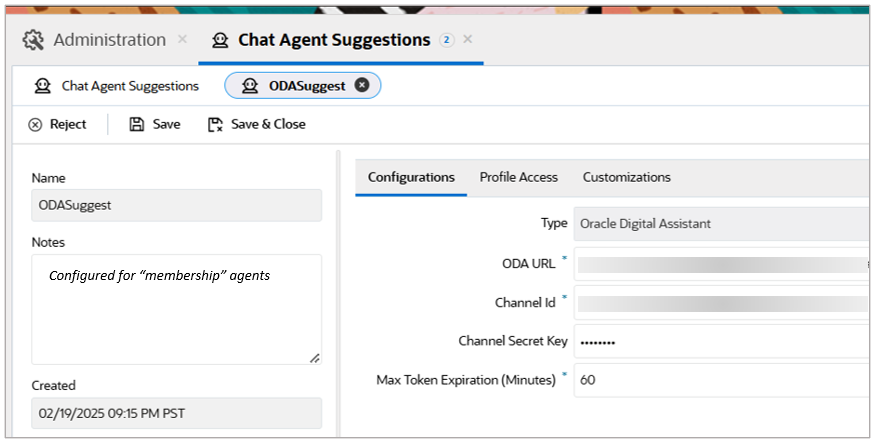Open the Type dropdown showing Oracle Digital Assistant
Image resolution: width=873 pixels, height=441 pixels.
(x=720, y=224)
